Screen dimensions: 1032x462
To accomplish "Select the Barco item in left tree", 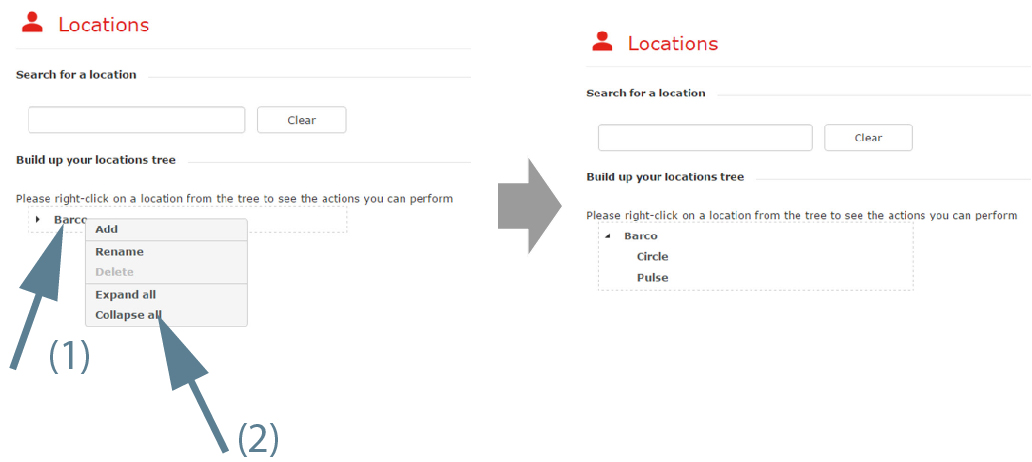I will click(70, 219).
